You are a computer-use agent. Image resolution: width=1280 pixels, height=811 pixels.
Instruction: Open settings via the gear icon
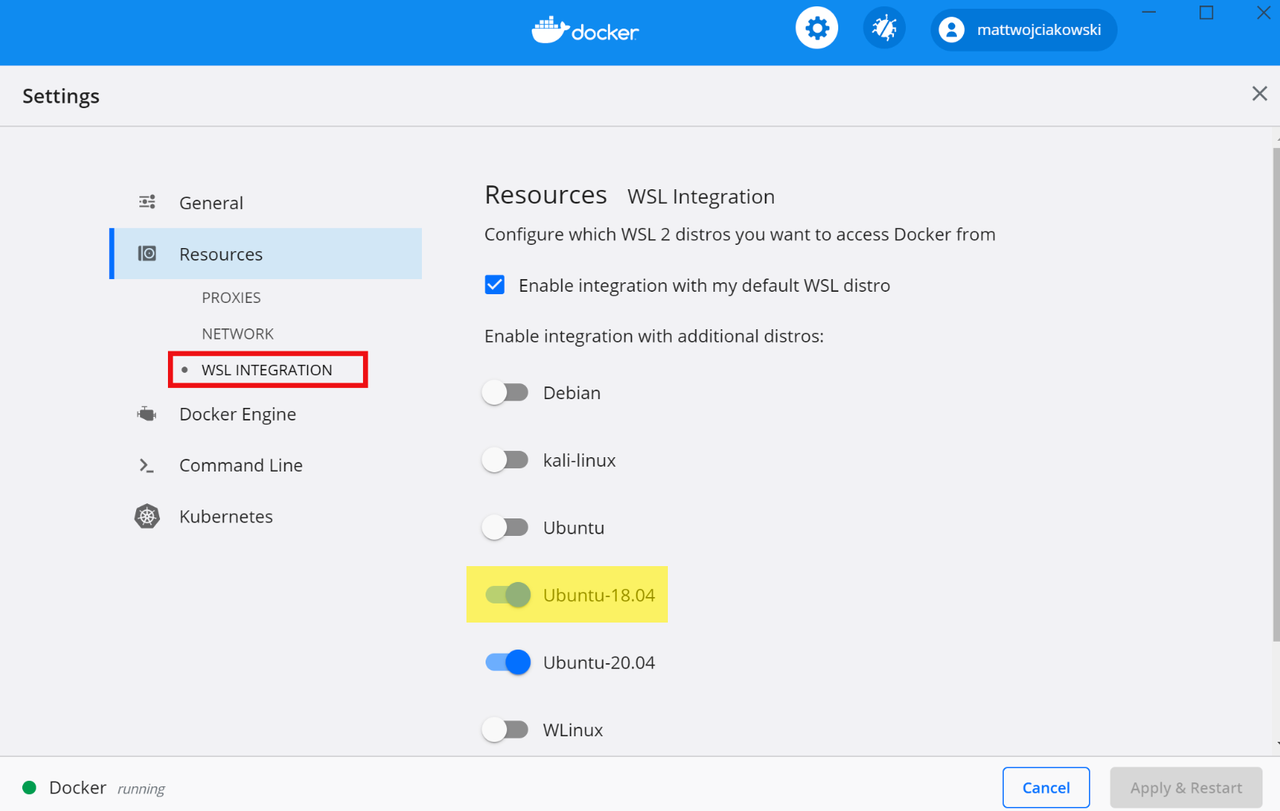817,29
